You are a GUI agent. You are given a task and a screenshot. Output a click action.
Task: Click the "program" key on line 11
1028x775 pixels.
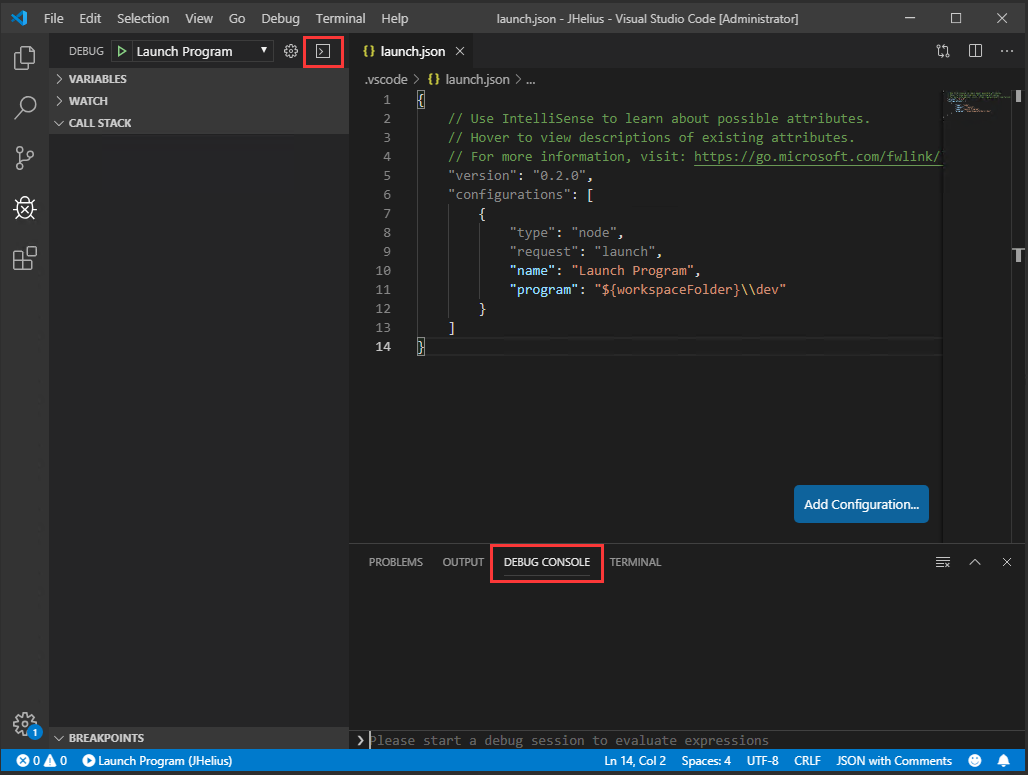[x=544, y=290]
